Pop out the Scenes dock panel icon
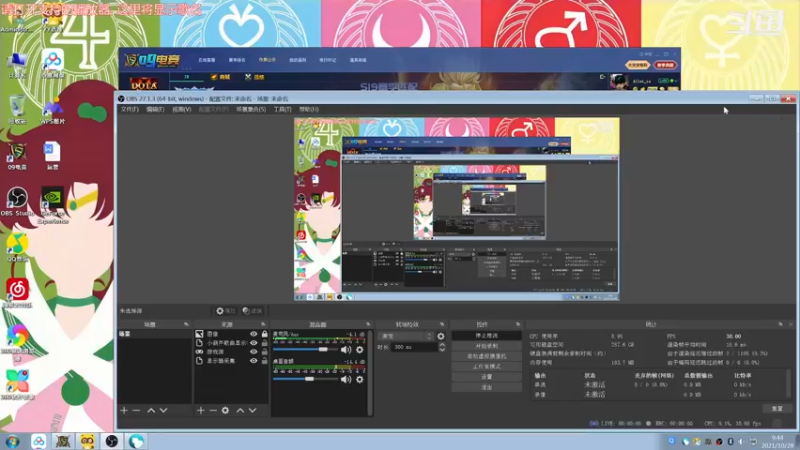800x450 pixels. coord(186,324)
